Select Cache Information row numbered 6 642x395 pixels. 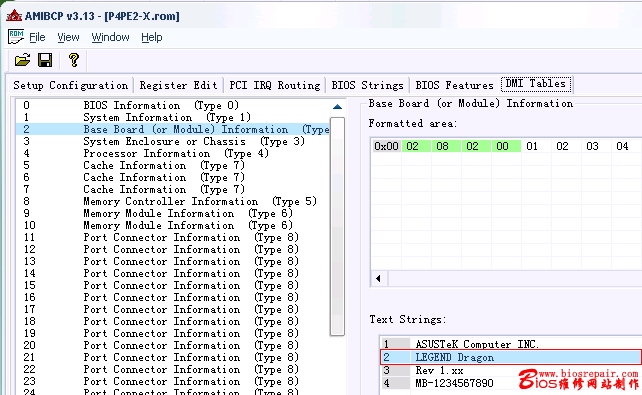click(172, 177)
